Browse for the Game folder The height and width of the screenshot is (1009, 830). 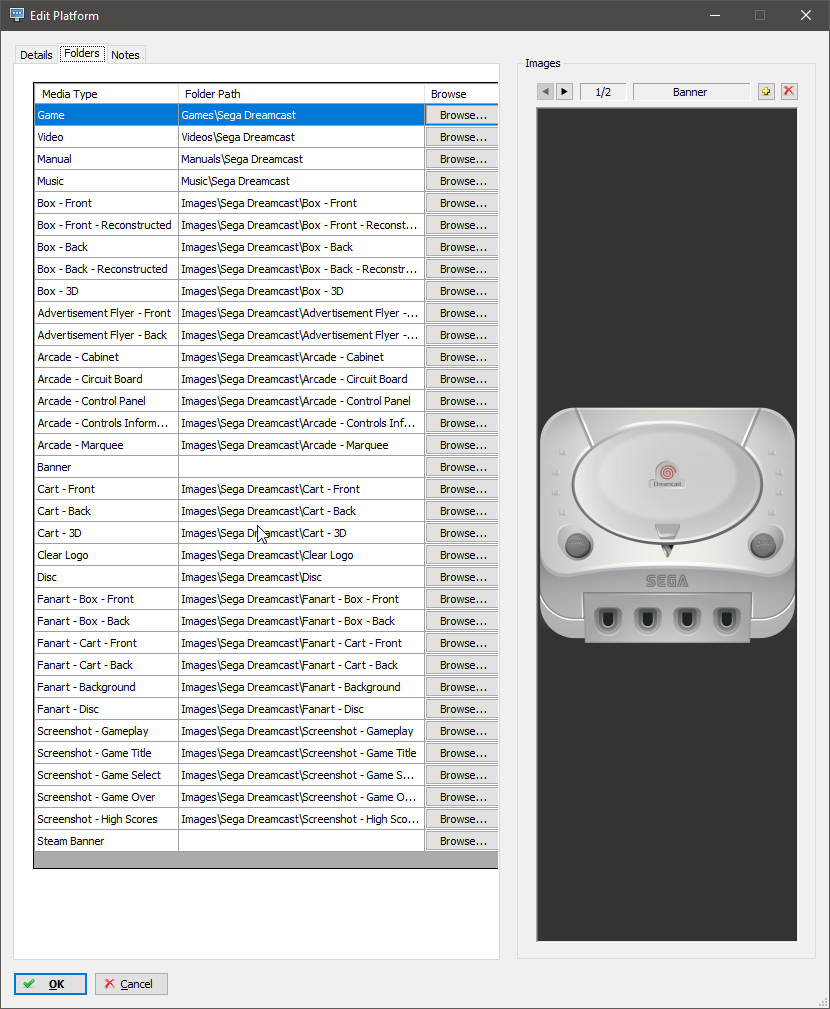(x=461, y=115)
